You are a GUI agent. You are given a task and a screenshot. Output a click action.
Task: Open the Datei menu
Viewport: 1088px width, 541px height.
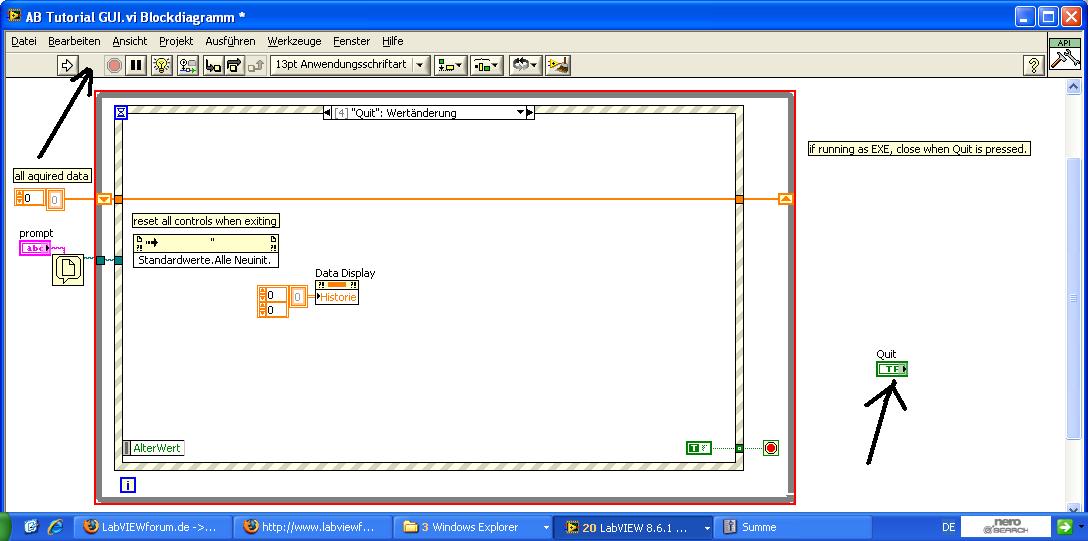click(x=24, y=41)
